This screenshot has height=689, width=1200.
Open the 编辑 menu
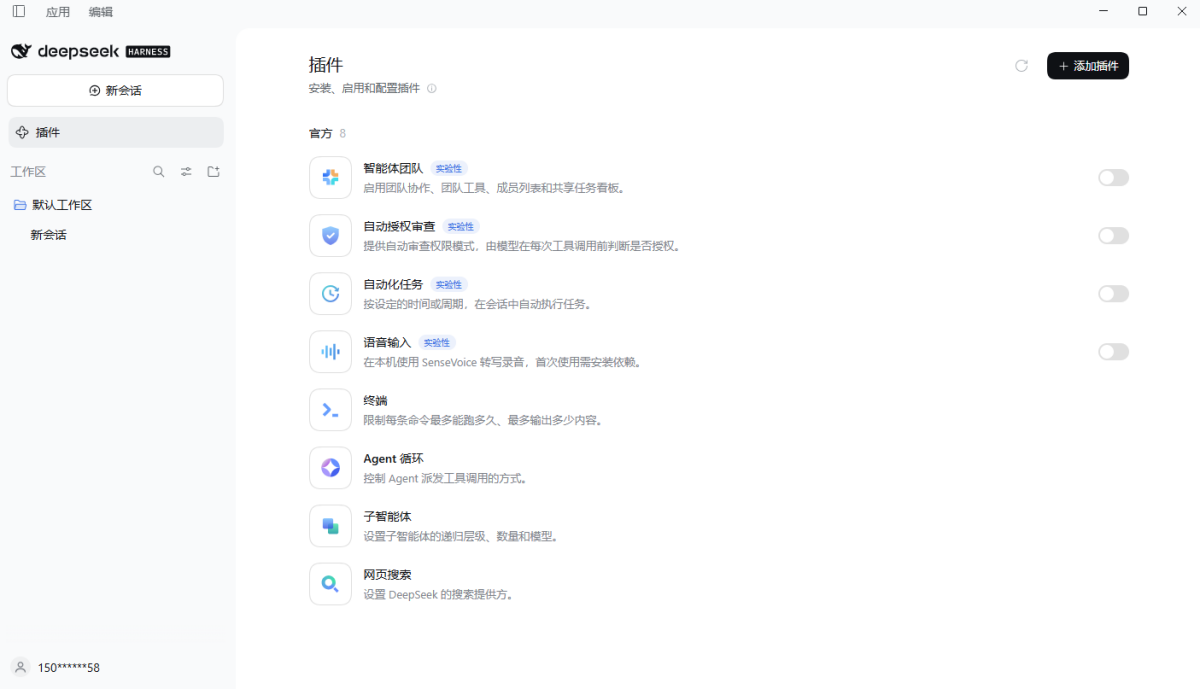coord(101,12)
